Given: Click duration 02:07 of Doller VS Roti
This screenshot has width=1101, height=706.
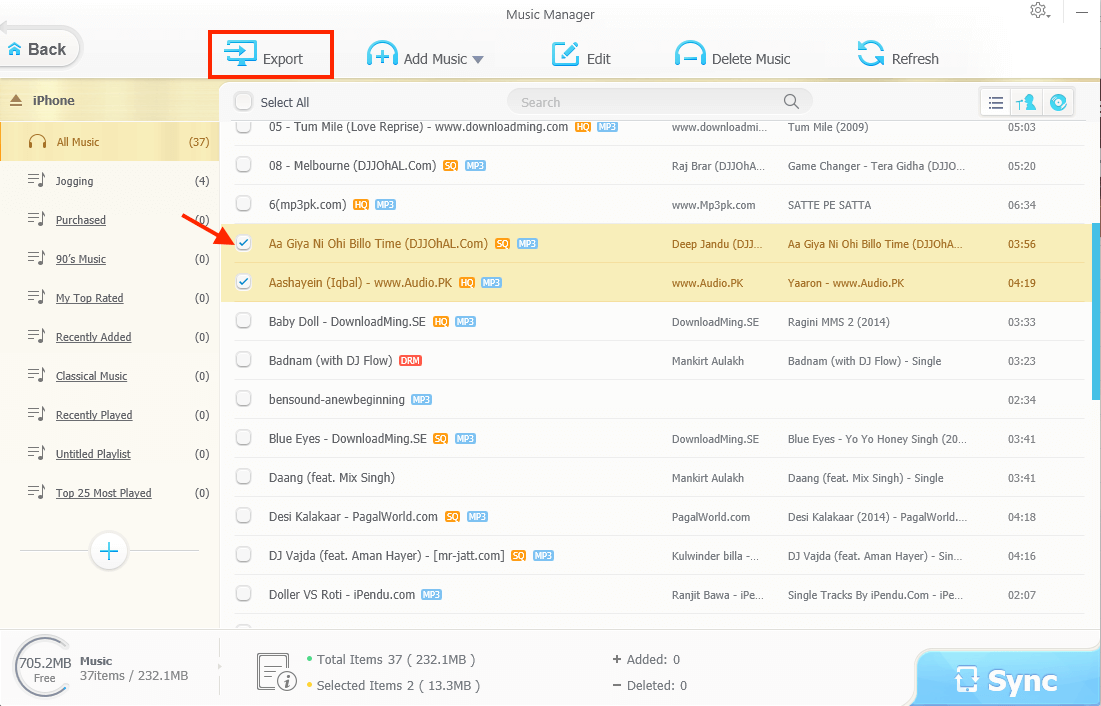Looking at the screenshot, I should (1022, 595).
